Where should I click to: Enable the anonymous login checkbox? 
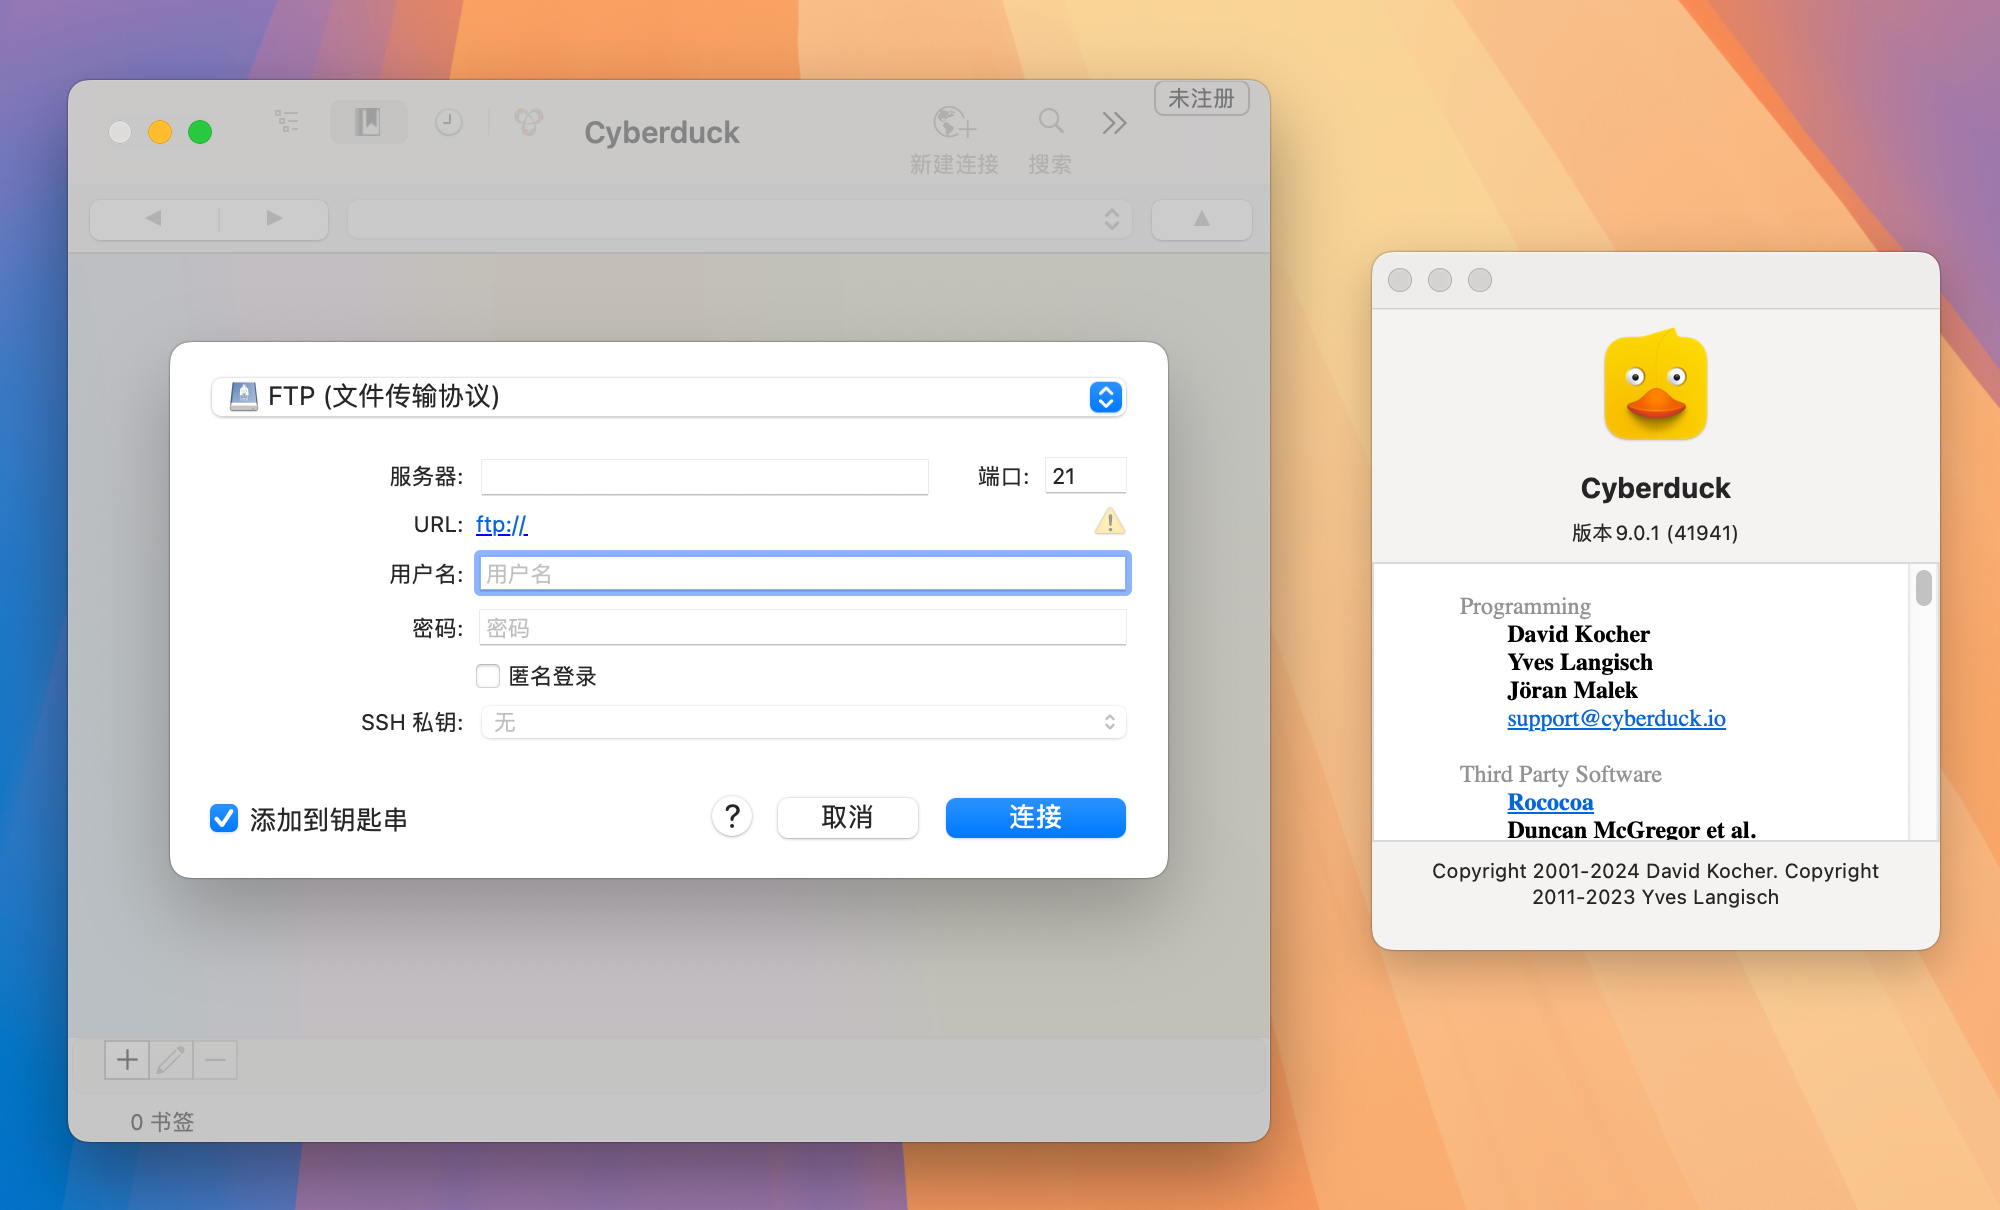(488, 677)
